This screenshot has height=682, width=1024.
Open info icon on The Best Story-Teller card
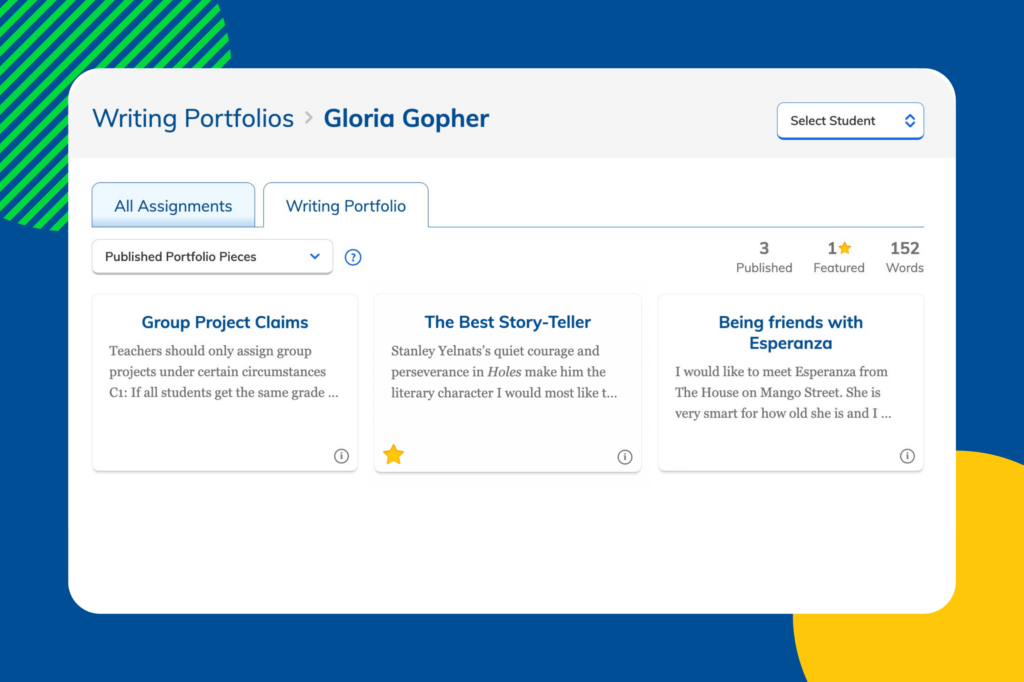[x=624, y=456]
